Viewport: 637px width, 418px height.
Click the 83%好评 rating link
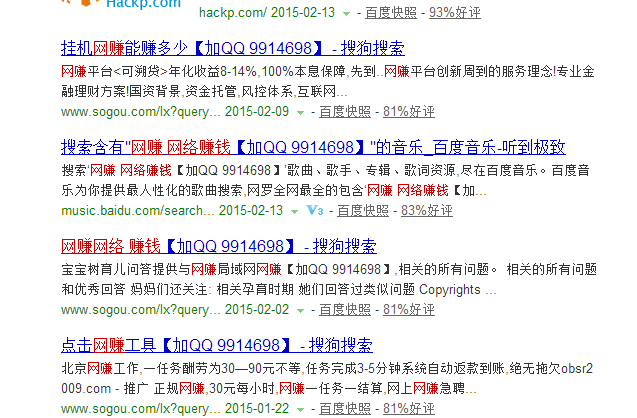(x=427, y=211)
